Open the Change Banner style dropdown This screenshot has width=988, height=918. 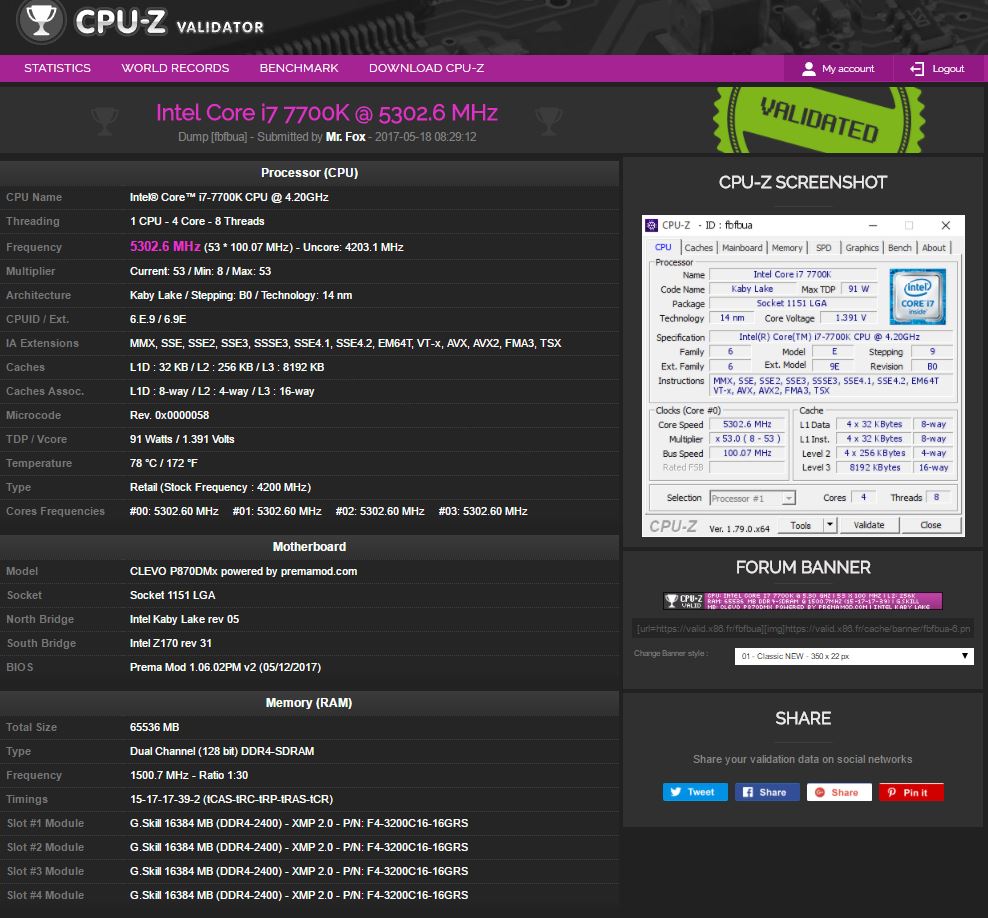(854, 656)
